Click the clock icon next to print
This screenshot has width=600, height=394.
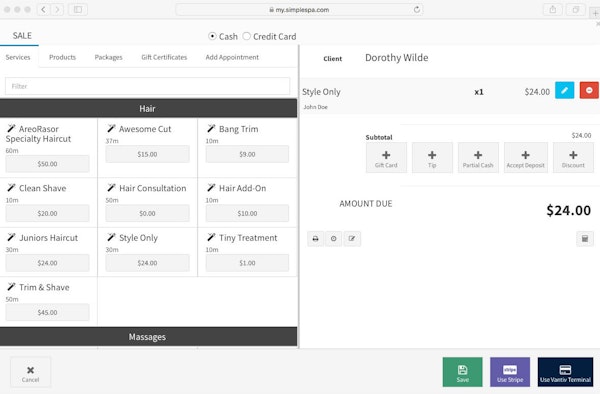tap(334, 239)
